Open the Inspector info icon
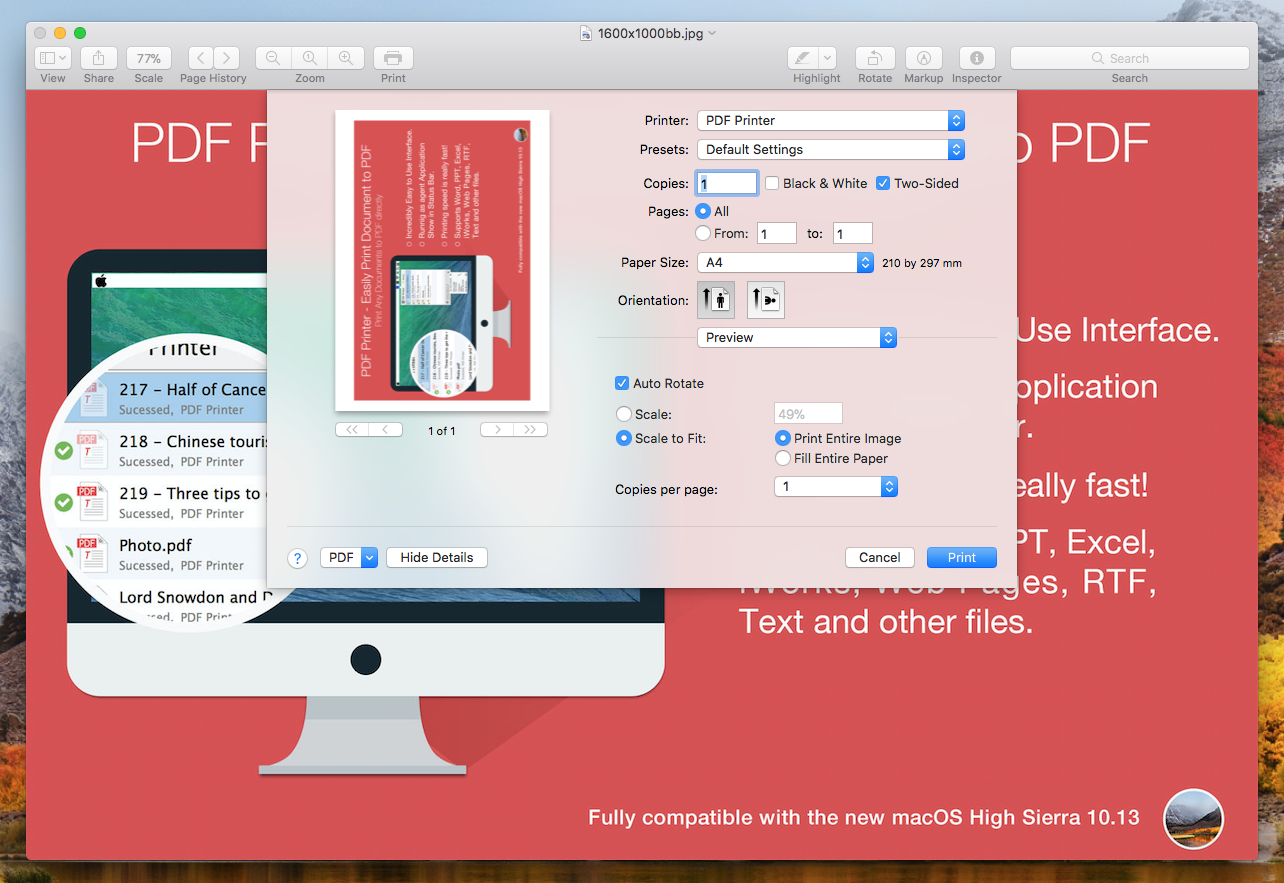The height and width of the screenshot is (883, 1284). pyautogui.click(x=977, y=58)
